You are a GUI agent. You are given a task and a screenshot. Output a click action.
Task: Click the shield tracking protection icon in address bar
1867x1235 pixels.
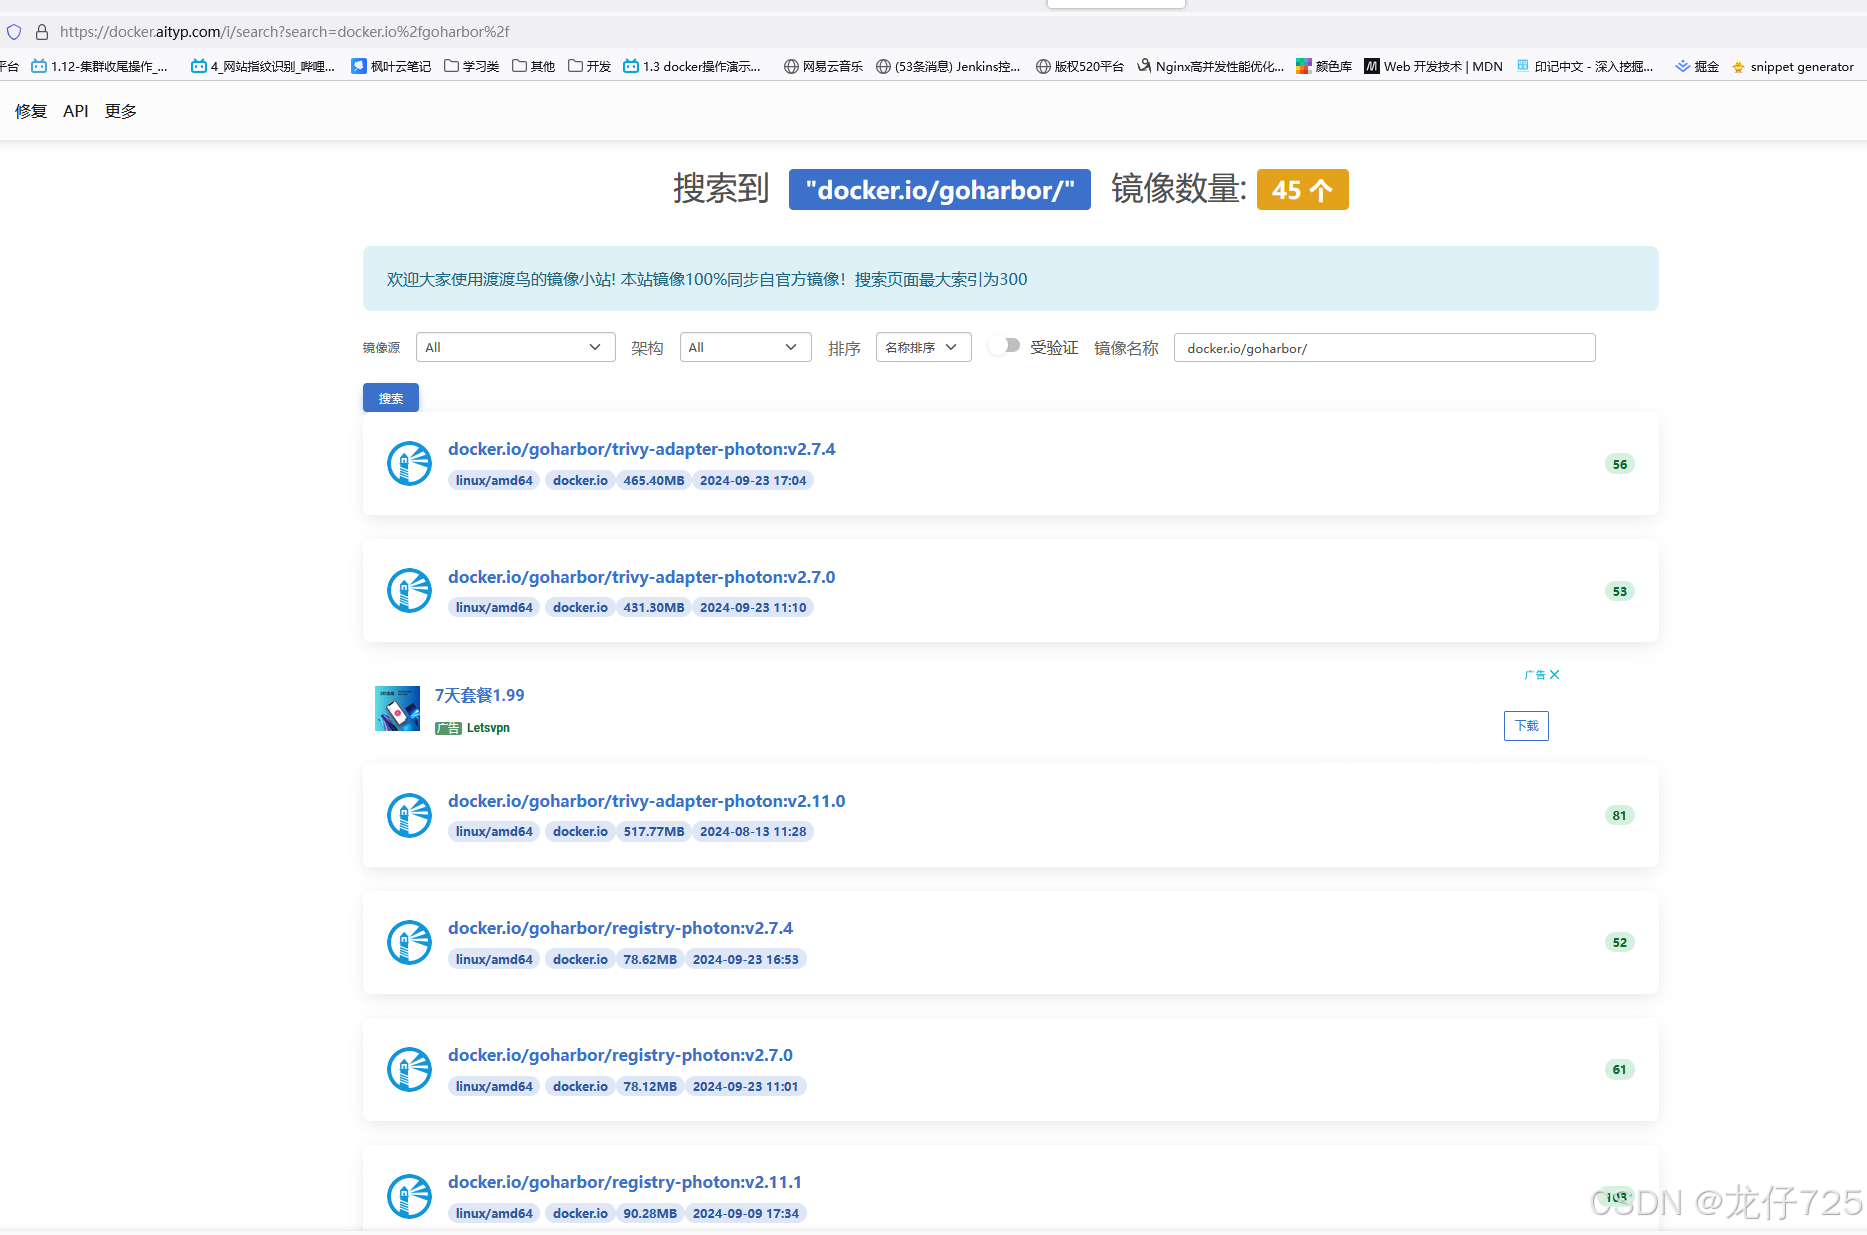14,32
